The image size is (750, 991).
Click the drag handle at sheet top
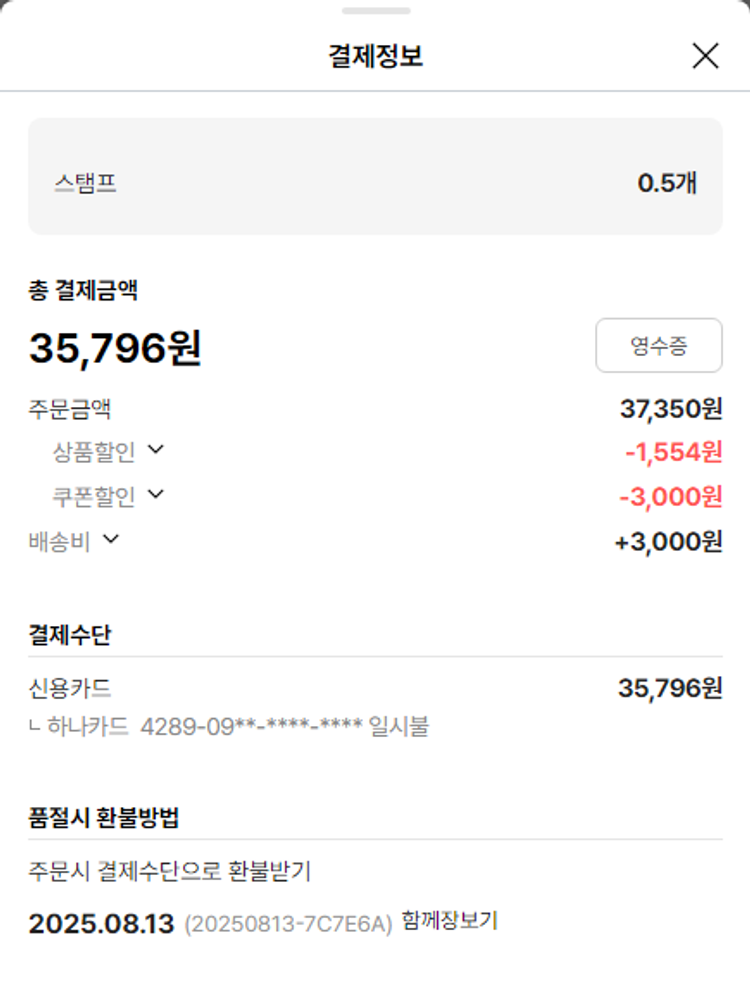tap(375, 11)
